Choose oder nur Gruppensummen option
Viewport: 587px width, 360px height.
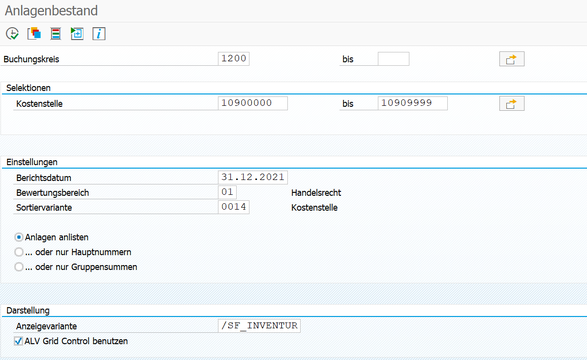(19, 267)
